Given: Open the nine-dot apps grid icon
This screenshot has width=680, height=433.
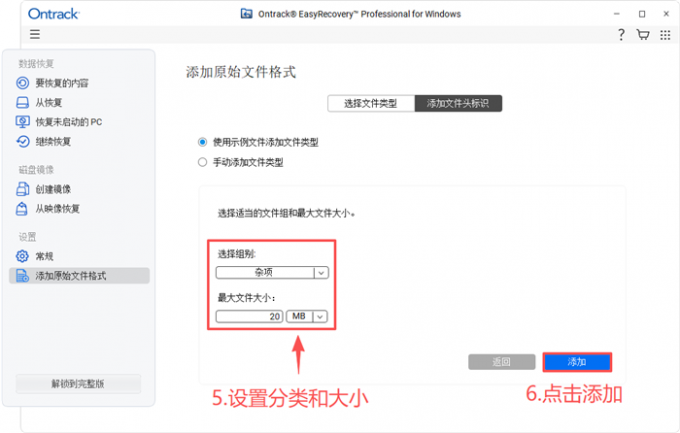Looking at the screenshot, I should click(x=665, y=35).
